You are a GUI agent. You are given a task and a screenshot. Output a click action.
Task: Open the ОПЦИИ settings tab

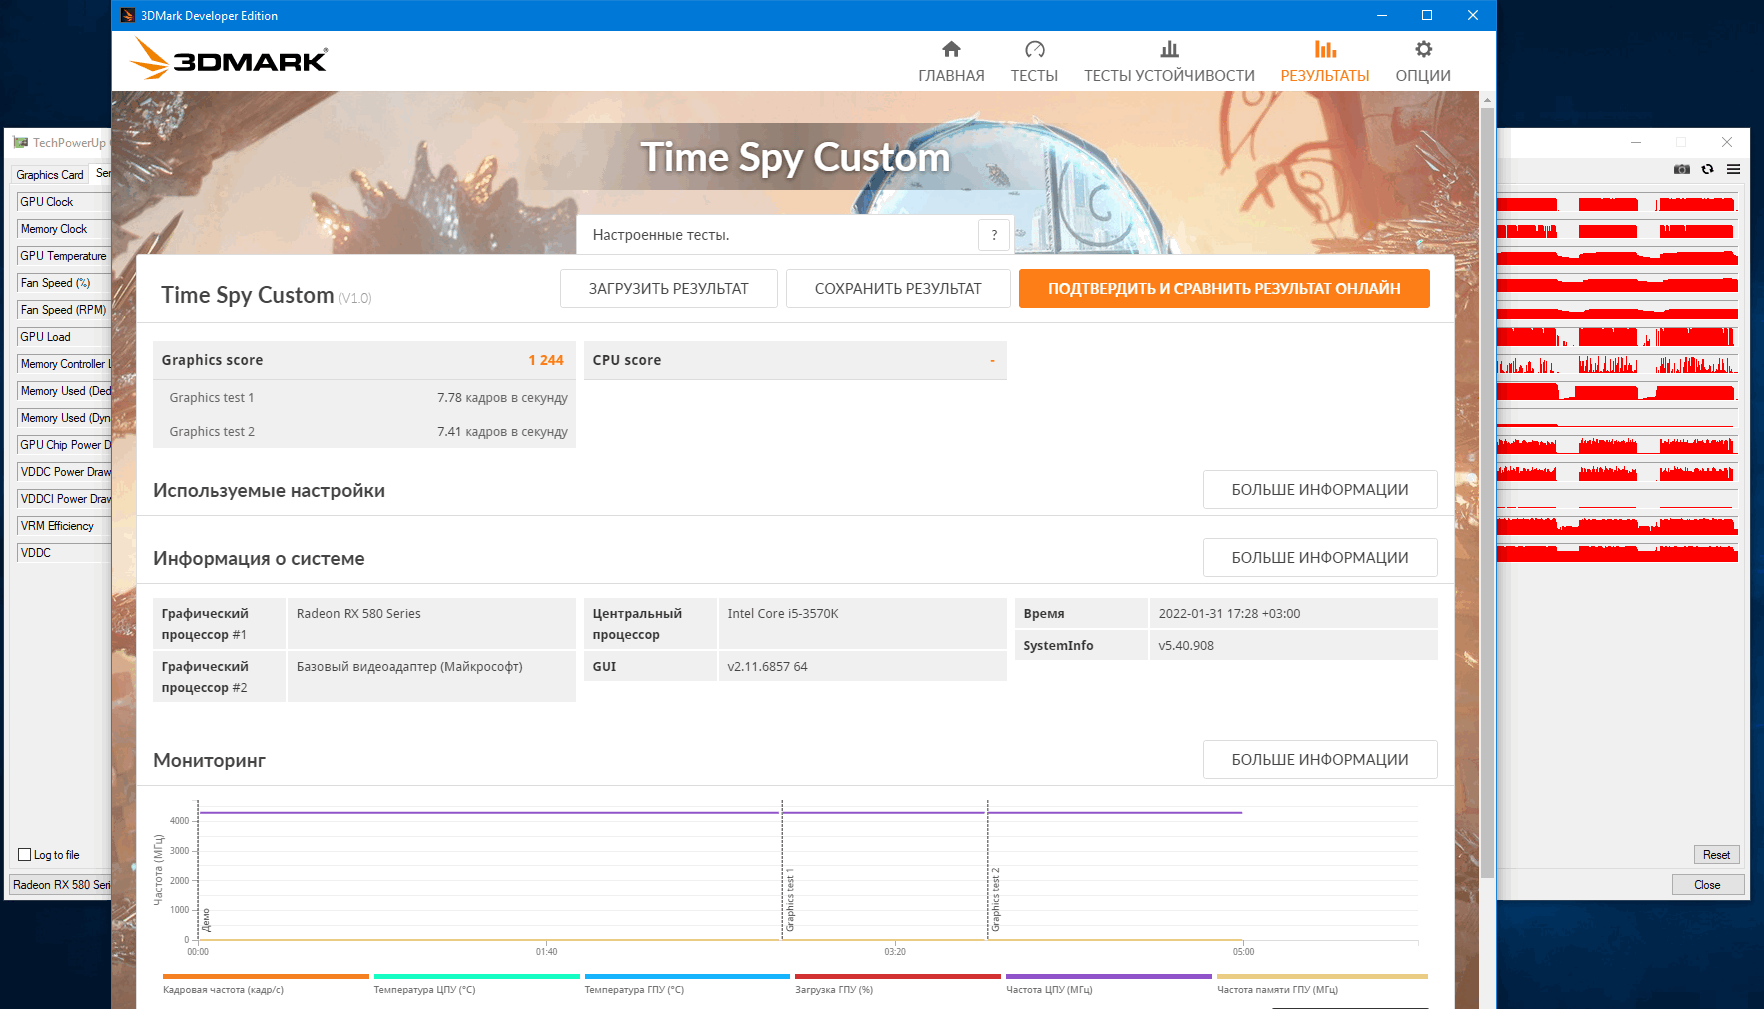click(1423, 62)
